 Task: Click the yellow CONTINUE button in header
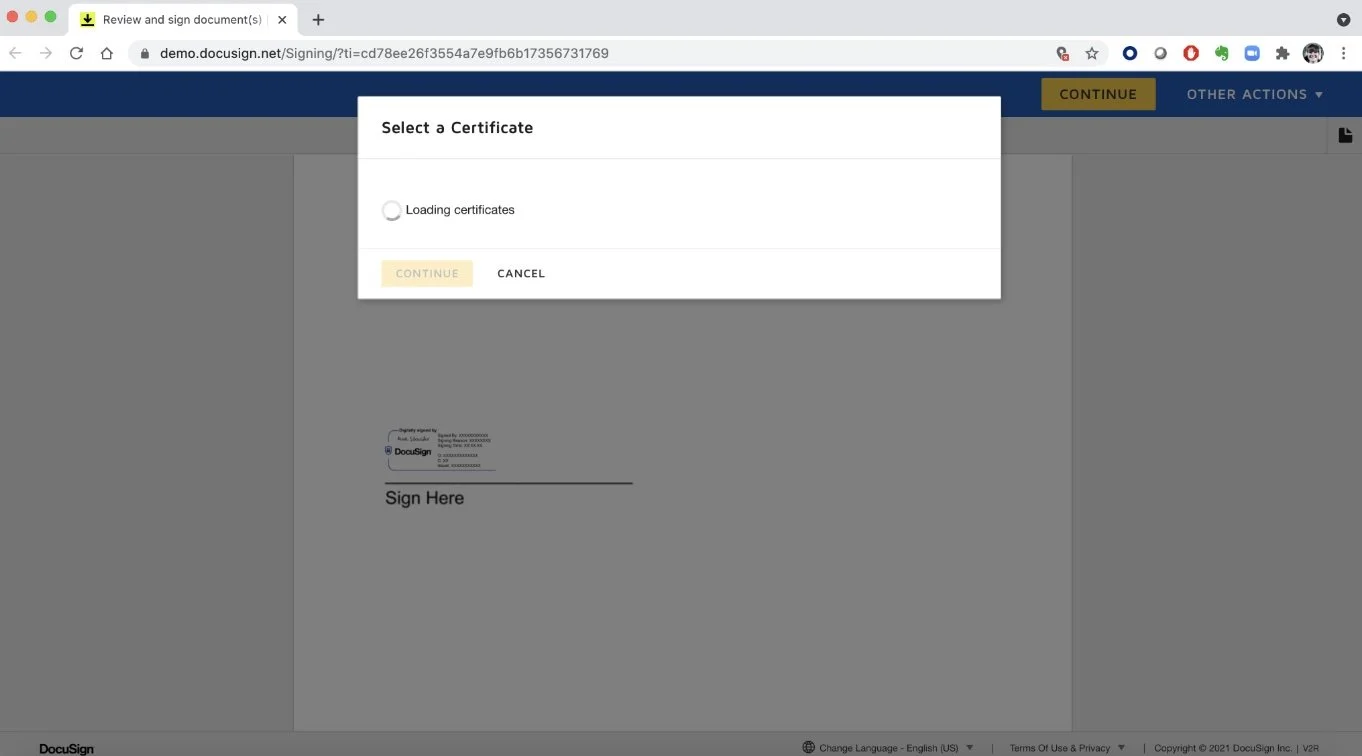pyautogui.click(x=1098, y=94)
